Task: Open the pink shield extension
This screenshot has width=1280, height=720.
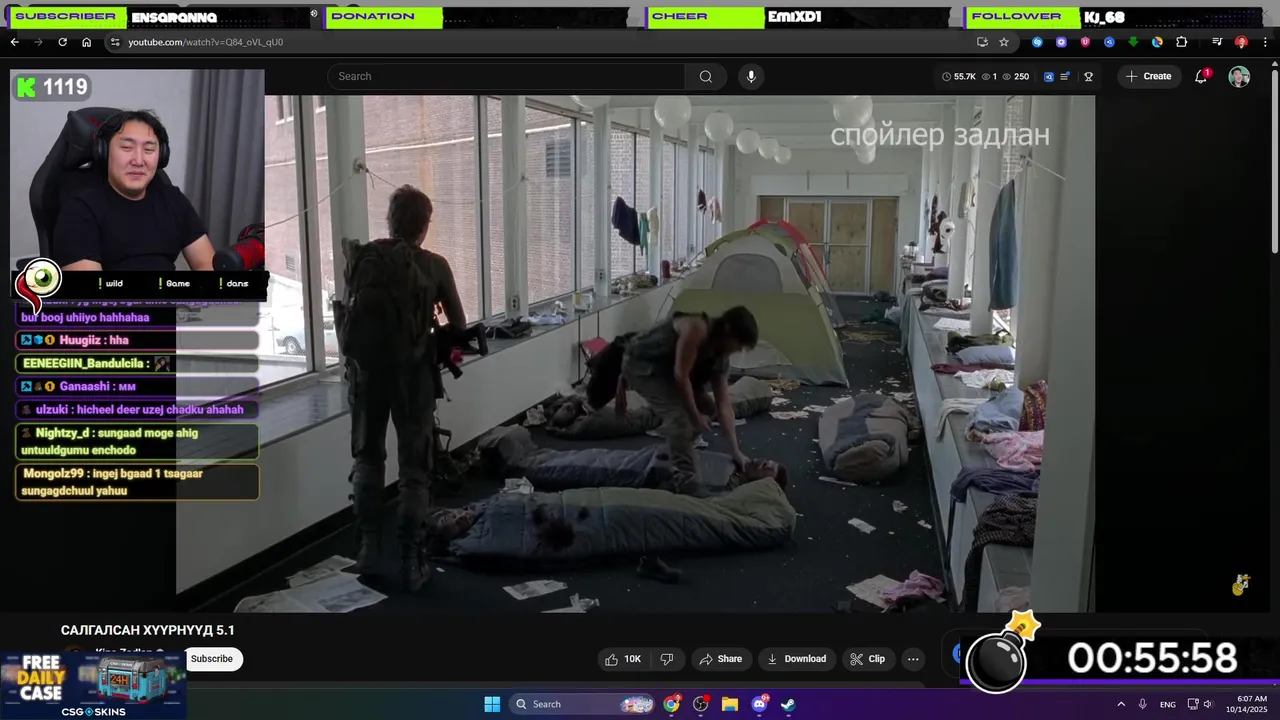Action: 1085,42
